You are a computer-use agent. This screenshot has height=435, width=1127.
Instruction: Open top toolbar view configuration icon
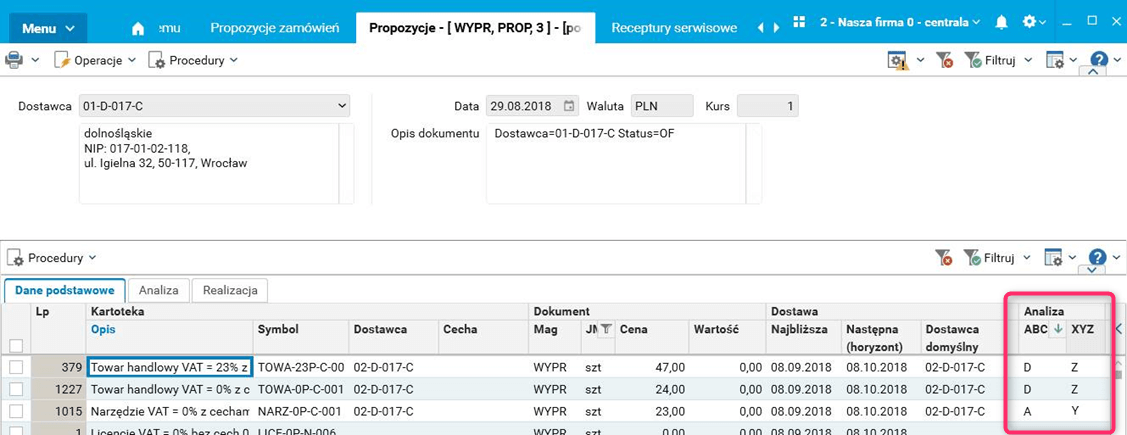pyautogui.click(x=1054, y=60)
